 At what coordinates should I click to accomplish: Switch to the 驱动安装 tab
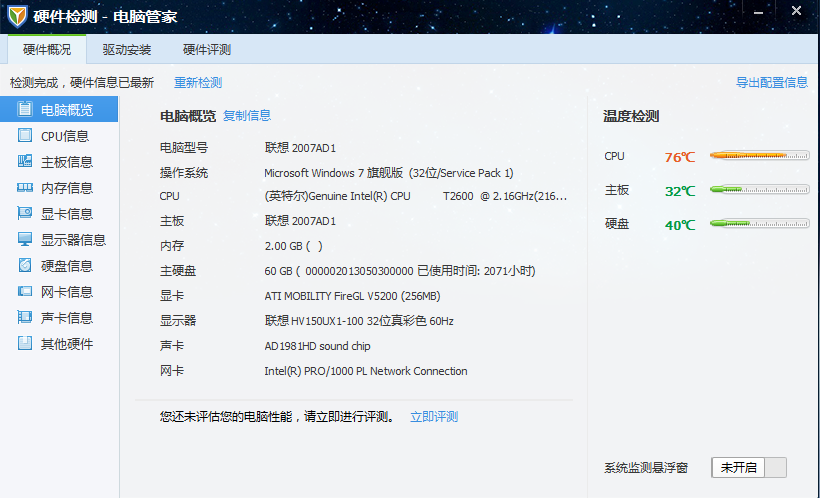127,50
